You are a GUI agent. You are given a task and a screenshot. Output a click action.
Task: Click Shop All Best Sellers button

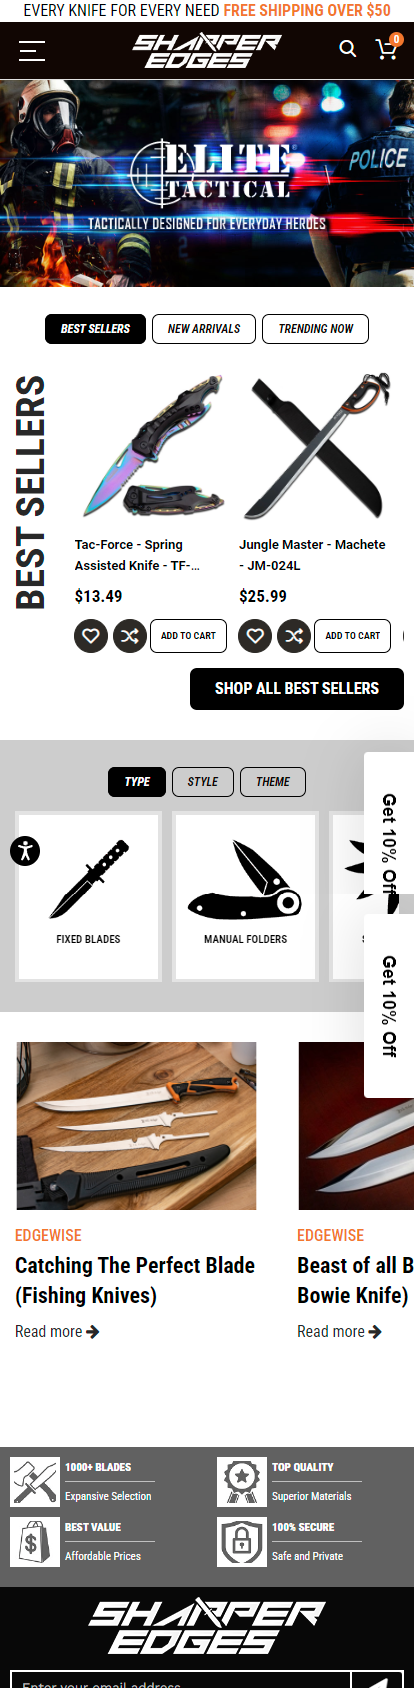[297, 689]
